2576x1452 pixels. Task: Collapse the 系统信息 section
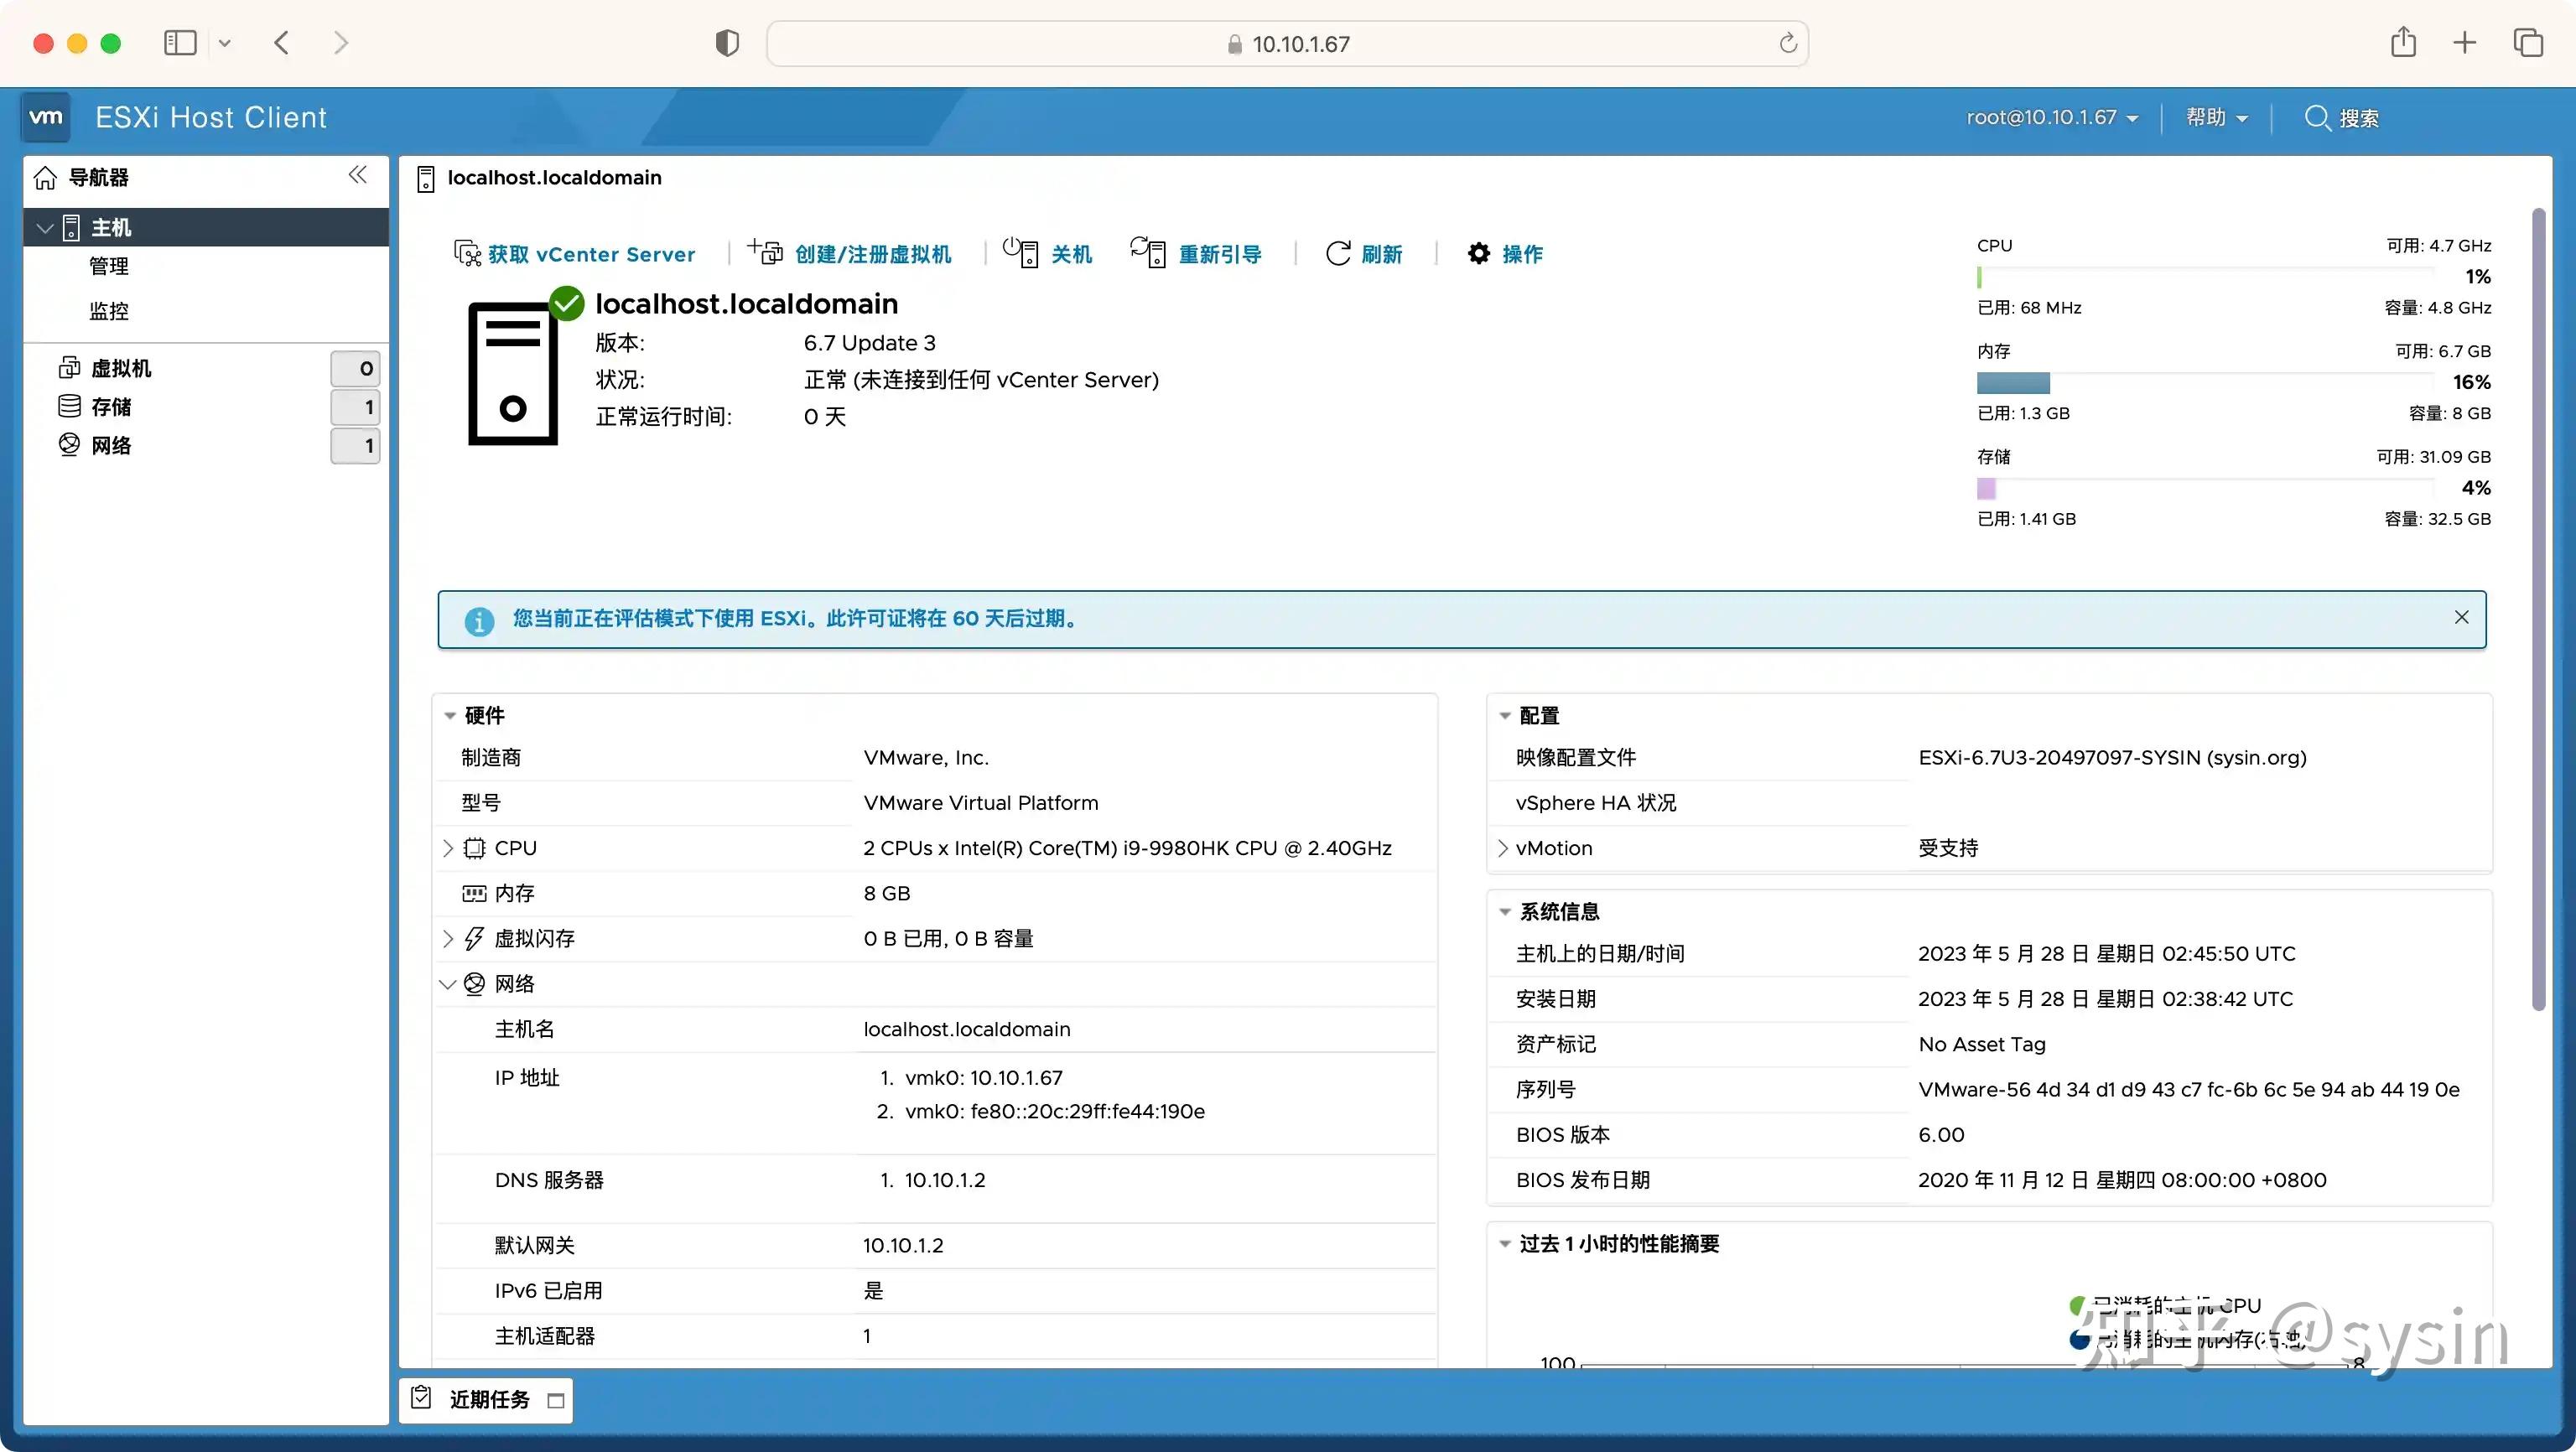(1505, 911)
